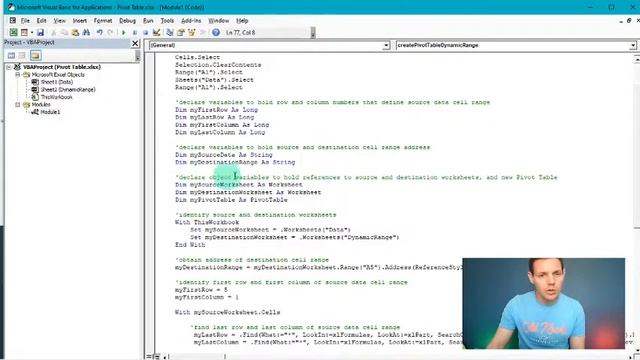Image resolution: width=640 pixels, height=360 pixels.
Task: Select the Modules folder label
Action: pyautogui.click(x=41, y=104)
